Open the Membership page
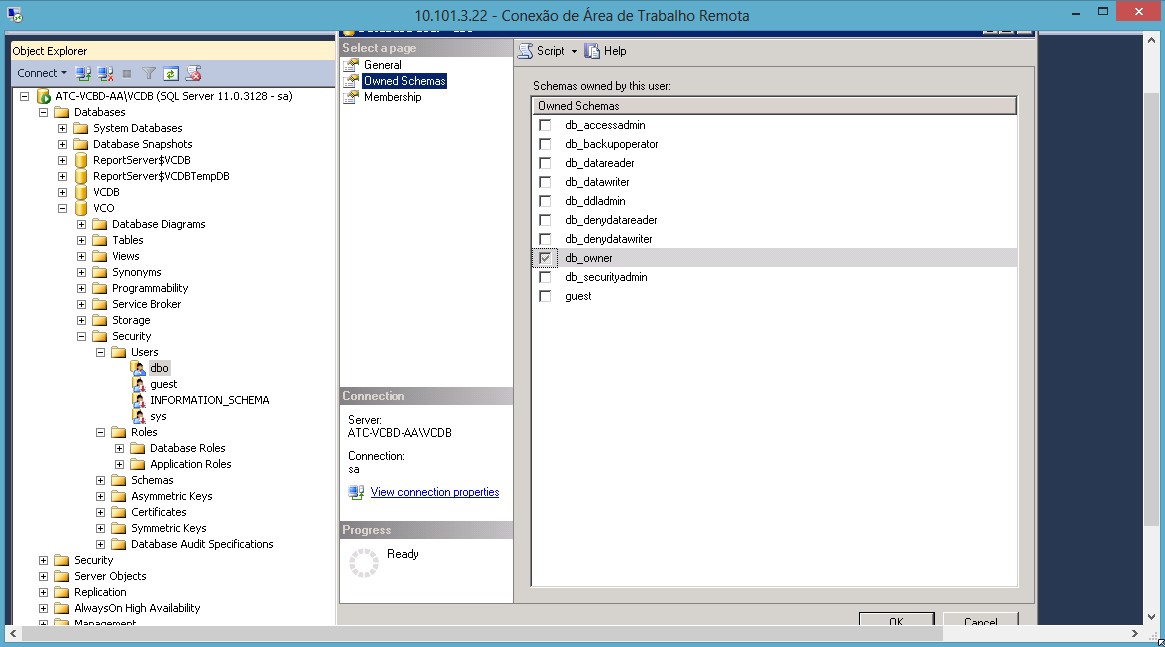The height and width of the screenshot is (647, 1165). pyautogui.click(x=392, y=97)
